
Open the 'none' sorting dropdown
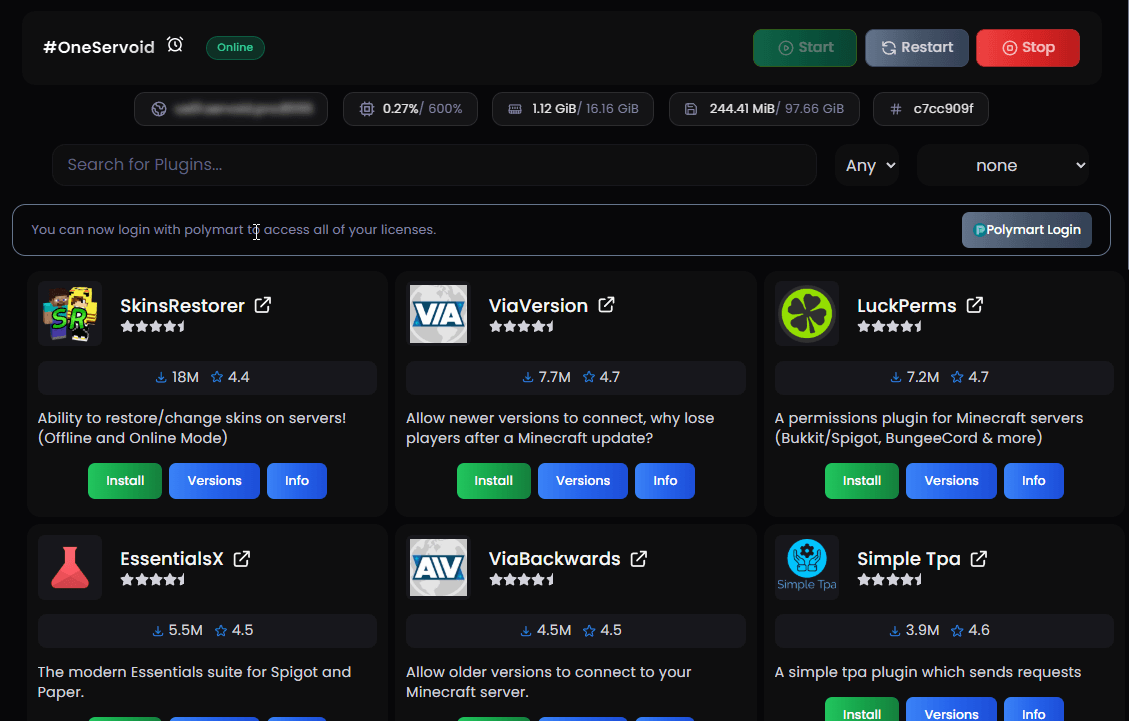click(x=1003, y=164)
